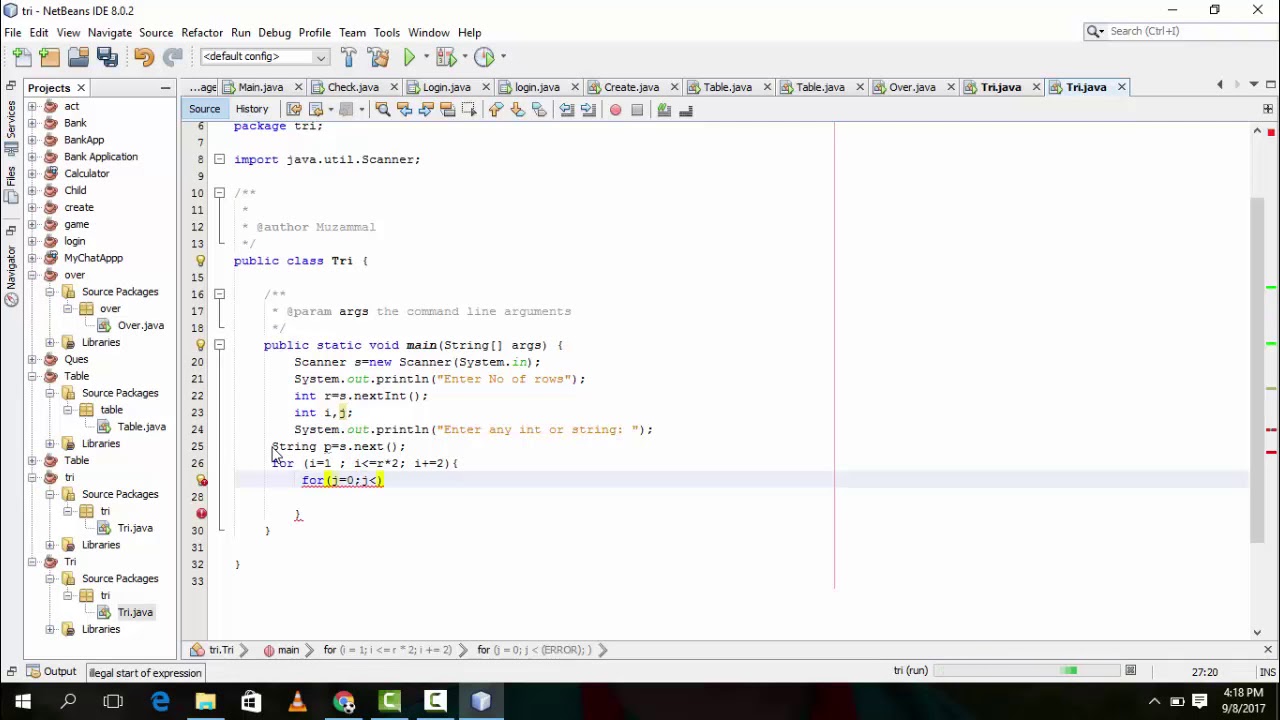Select Over.java in the Projects tree

click(x=131, y=326)
